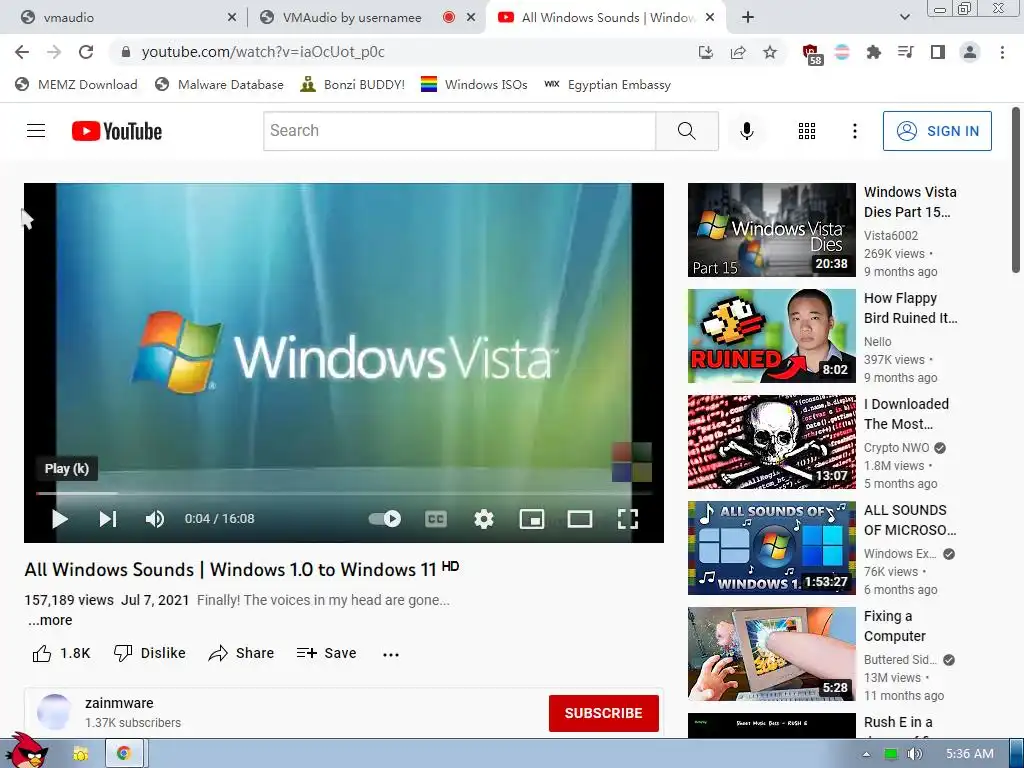
Task: Click the SIGN IN button
Action: point(937,131)
